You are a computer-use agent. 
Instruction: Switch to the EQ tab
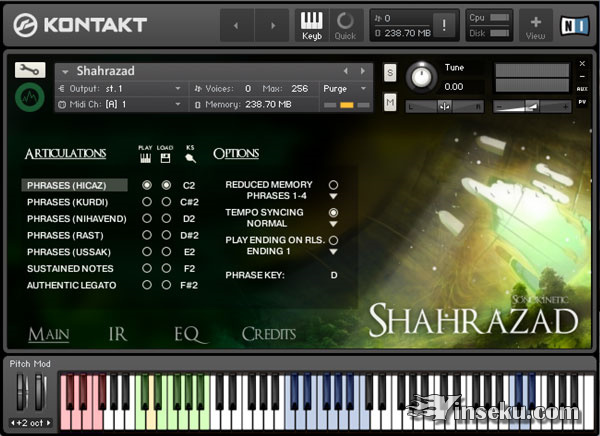coord(187,334)
